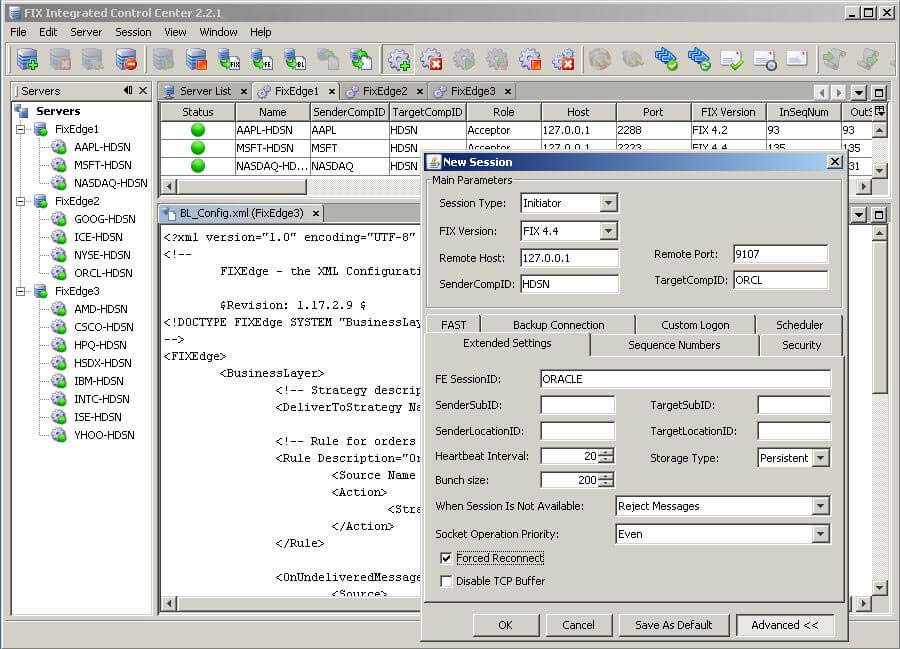Click the FE SessionID input field
The width and height of the screenshot is (900, 649).
point(685,379)
